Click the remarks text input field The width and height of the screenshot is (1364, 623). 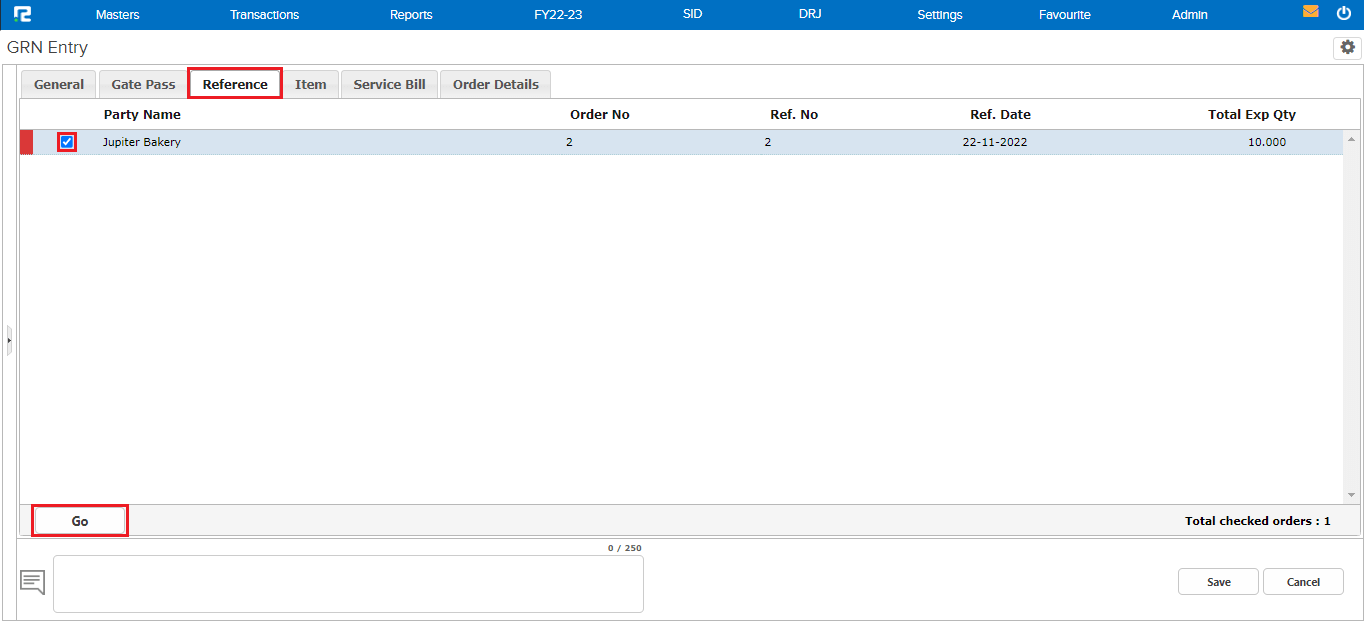tap(348, 583)
